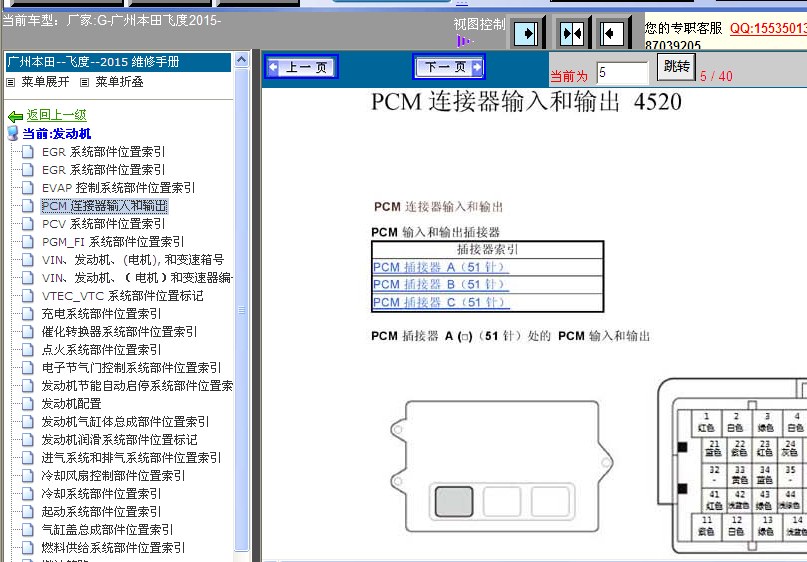Click page icon beside 催化转换器系统部件位置索引
The height and width of the screenshot is (562, 807).
(28, 332)
